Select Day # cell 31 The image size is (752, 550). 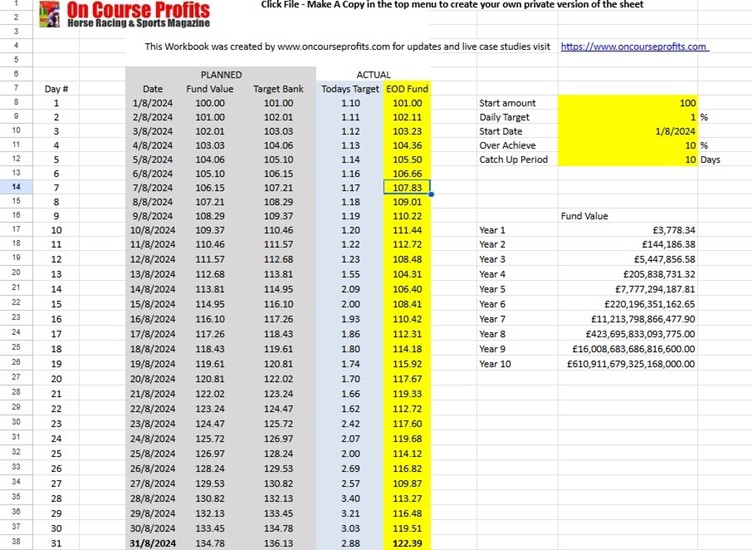(56, 543)
